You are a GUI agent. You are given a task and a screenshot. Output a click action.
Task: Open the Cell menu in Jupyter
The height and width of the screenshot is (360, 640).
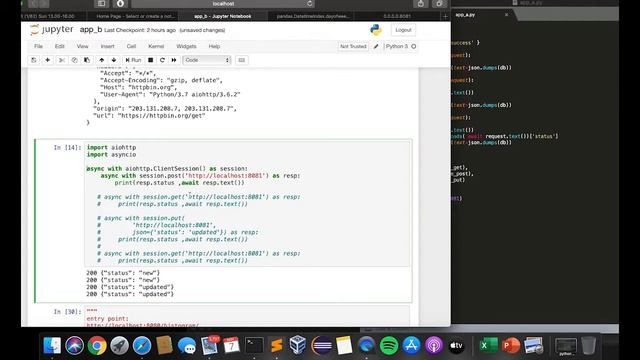(x=131, y=47)
